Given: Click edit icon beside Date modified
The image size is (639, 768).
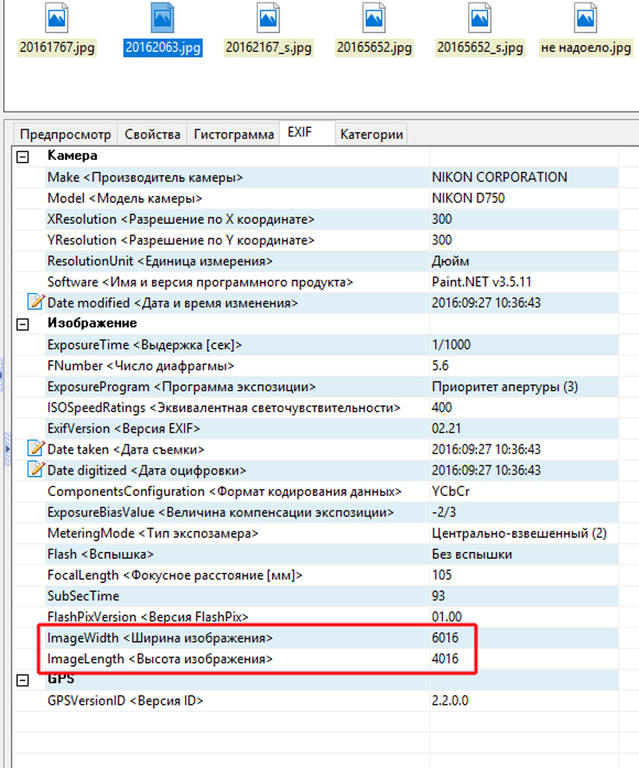Looking at the screenshot, I should 36,302.
